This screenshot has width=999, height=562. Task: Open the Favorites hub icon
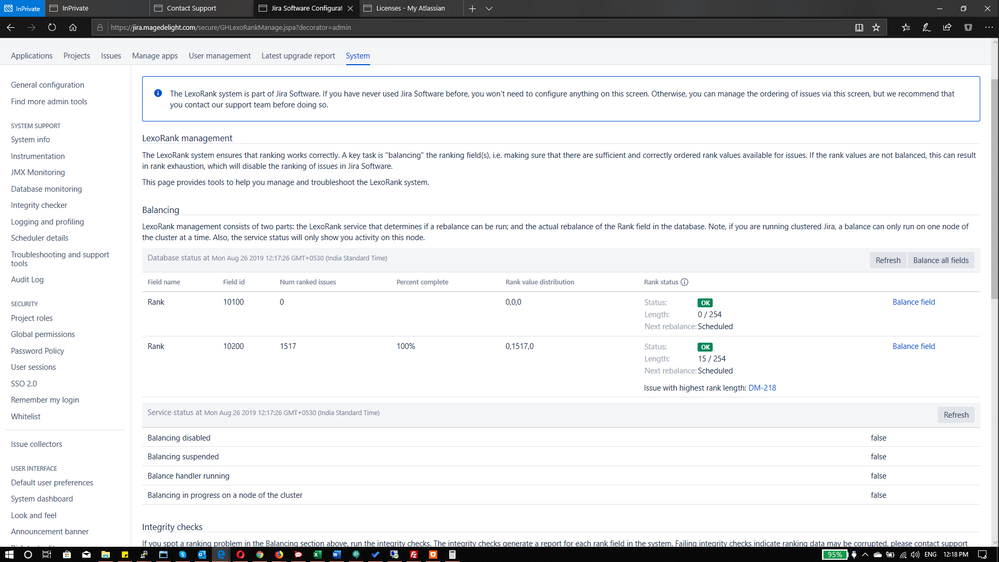click(906, 27)
